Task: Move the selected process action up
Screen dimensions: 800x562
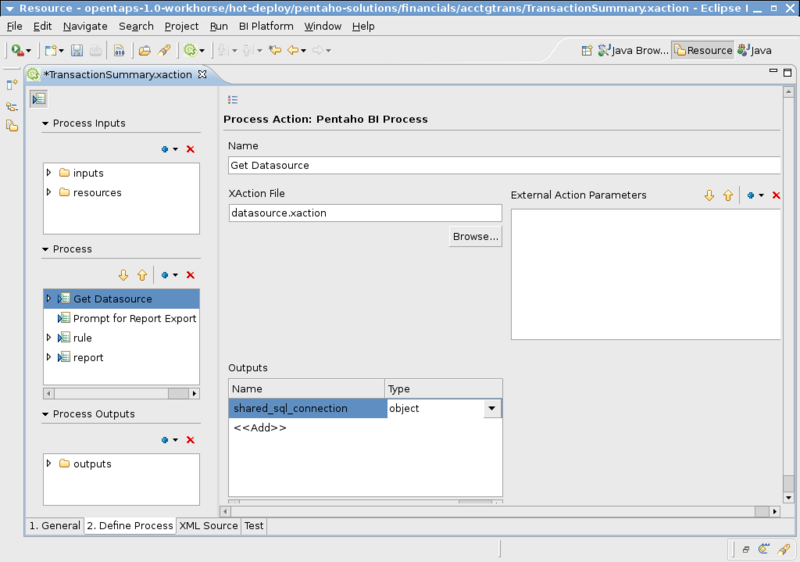Action: (142, 275)
